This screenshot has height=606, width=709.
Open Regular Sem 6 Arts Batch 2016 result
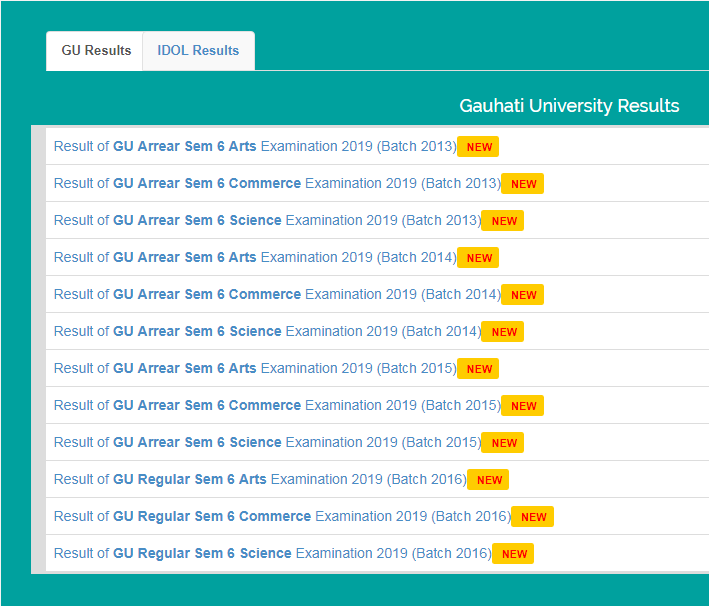[x=260, y=479]
